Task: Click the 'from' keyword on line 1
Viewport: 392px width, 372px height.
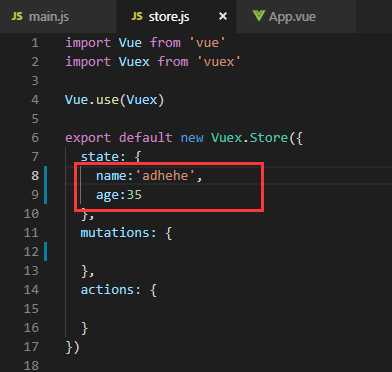Action: click(165, 43)
